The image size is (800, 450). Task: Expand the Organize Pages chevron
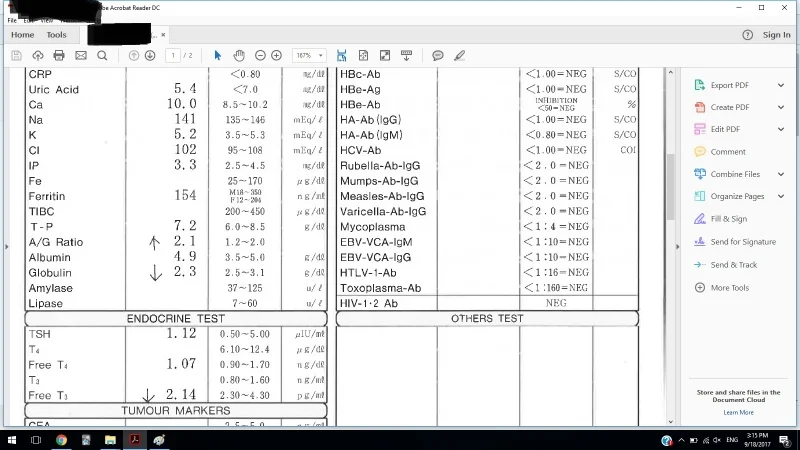(x=781, y=196)
